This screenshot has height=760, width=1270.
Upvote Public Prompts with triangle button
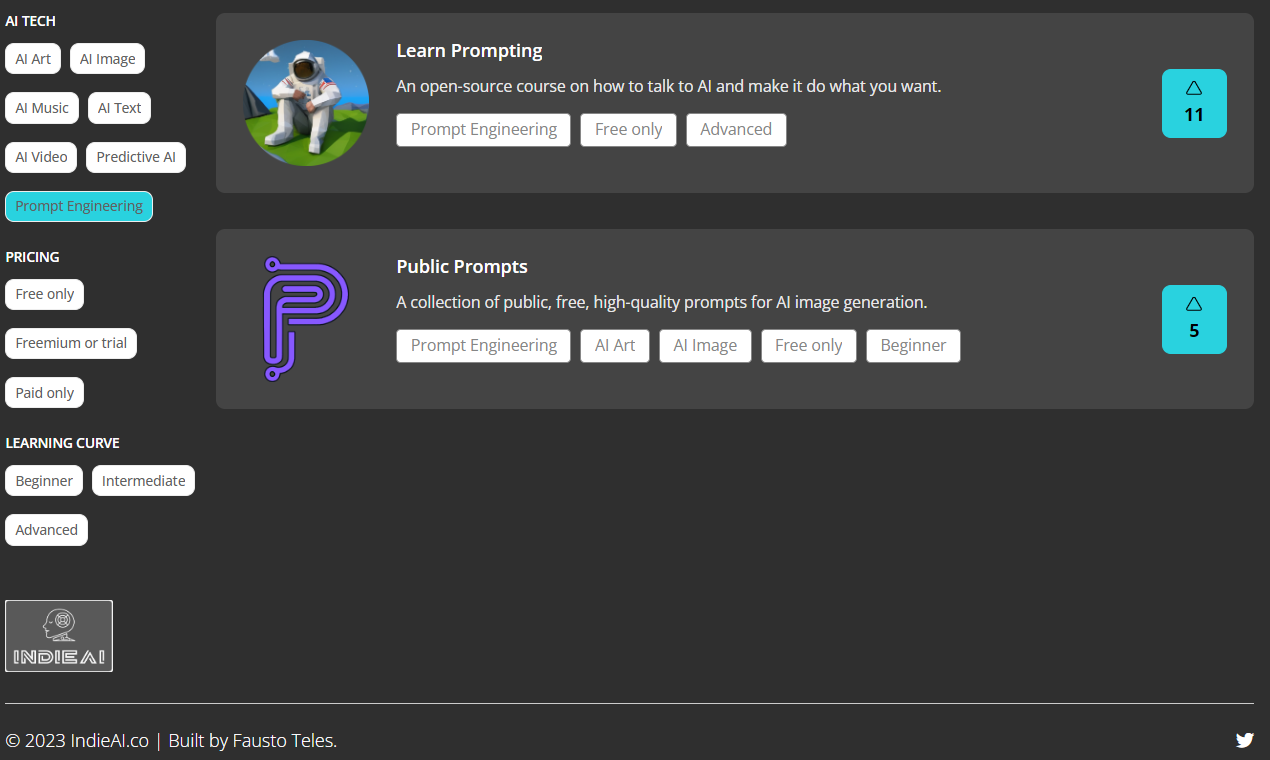point(1194,319)
